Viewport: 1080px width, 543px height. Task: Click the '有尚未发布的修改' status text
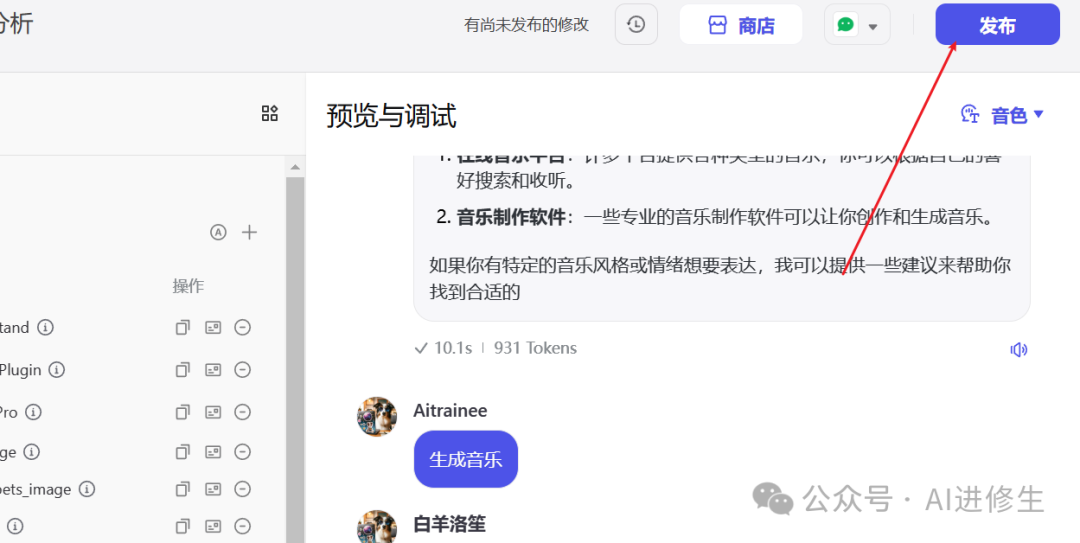[x=527, y=25]
